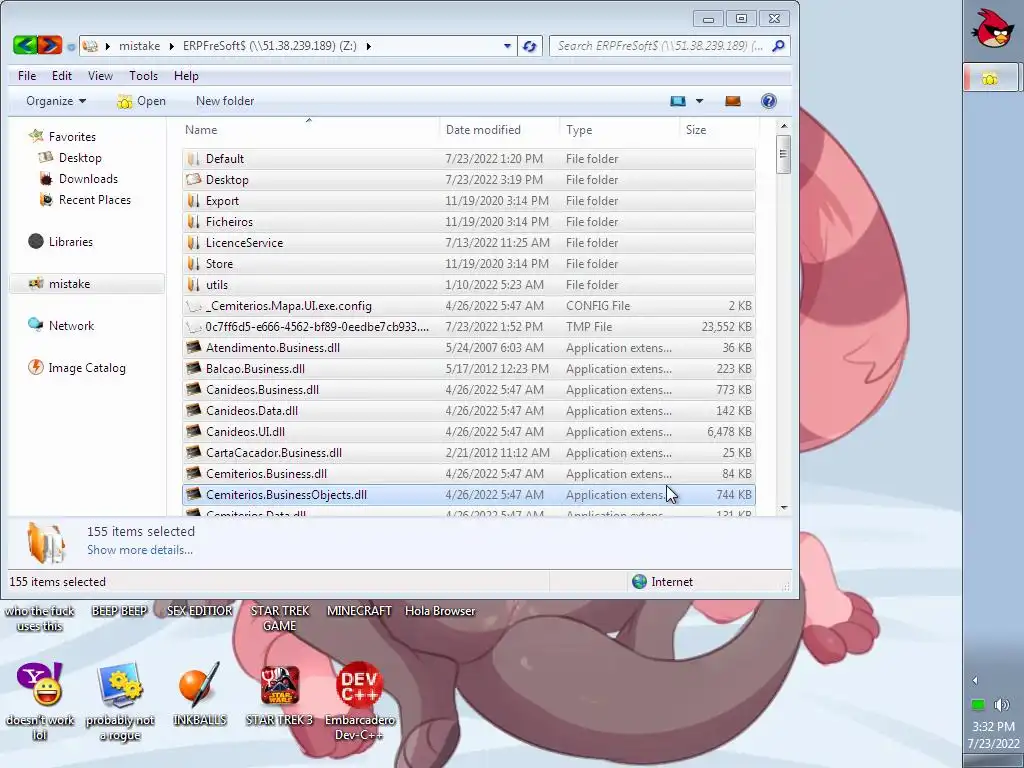1024x768 pixels.
Task: Go back with the green arrow button
Action: (25, 46)
